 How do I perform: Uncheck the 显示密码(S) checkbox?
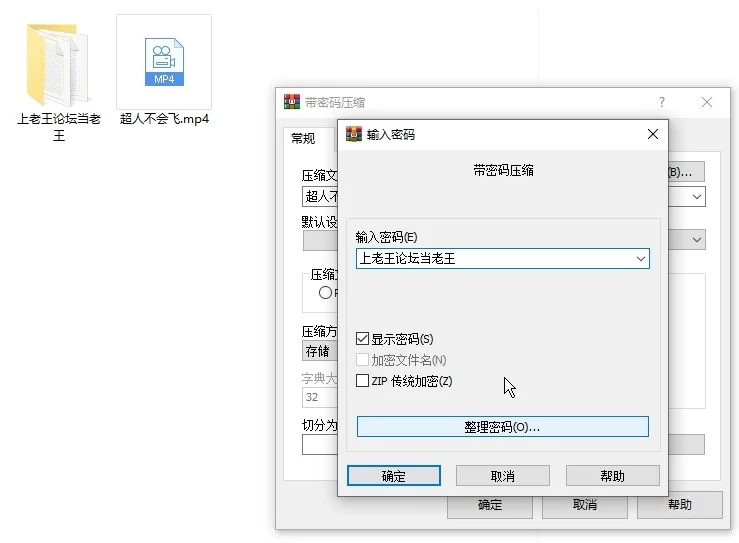point(362,338)
